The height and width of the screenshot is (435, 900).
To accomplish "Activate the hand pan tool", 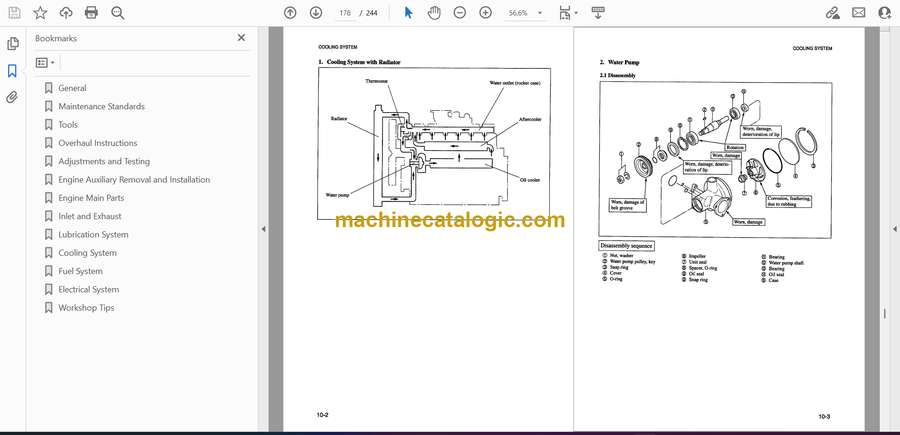I will click(x=434, y=13).
